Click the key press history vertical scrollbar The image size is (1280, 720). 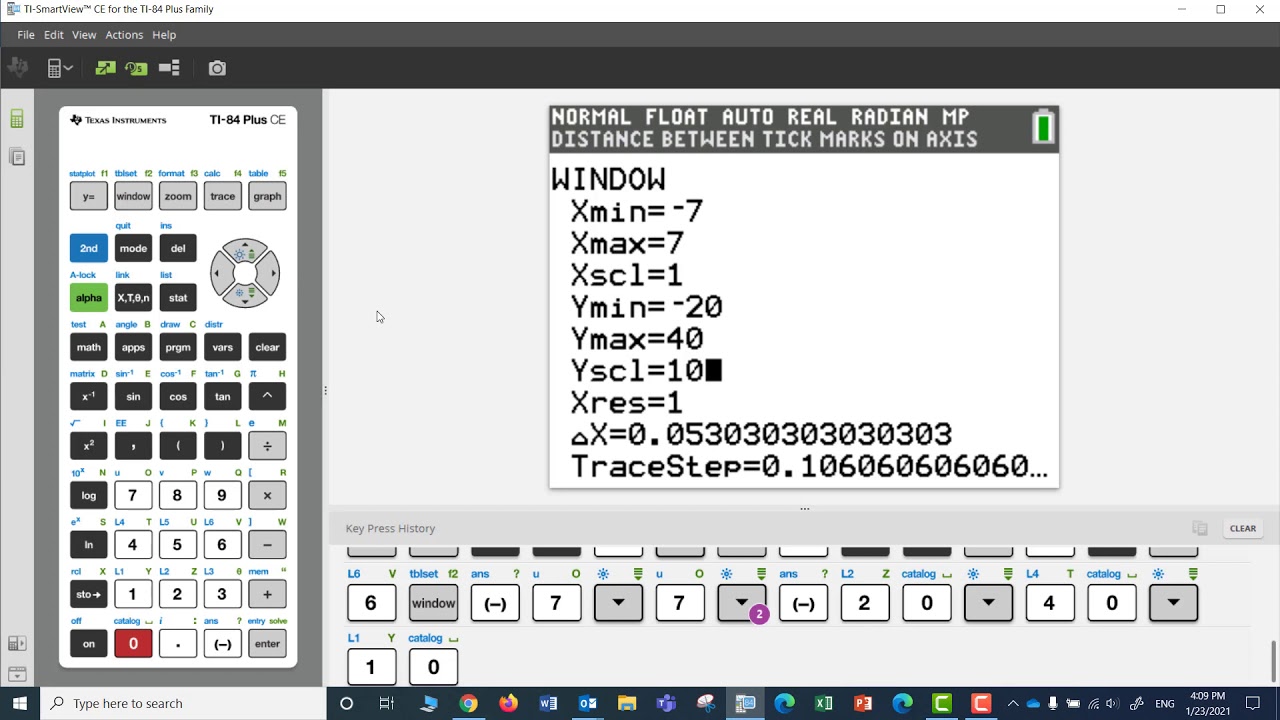(x=1273, y=660)
